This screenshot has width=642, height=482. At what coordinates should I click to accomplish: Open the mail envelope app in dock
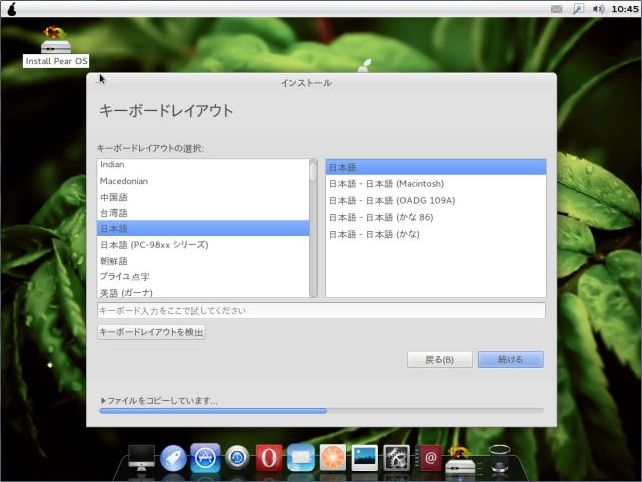301,458
